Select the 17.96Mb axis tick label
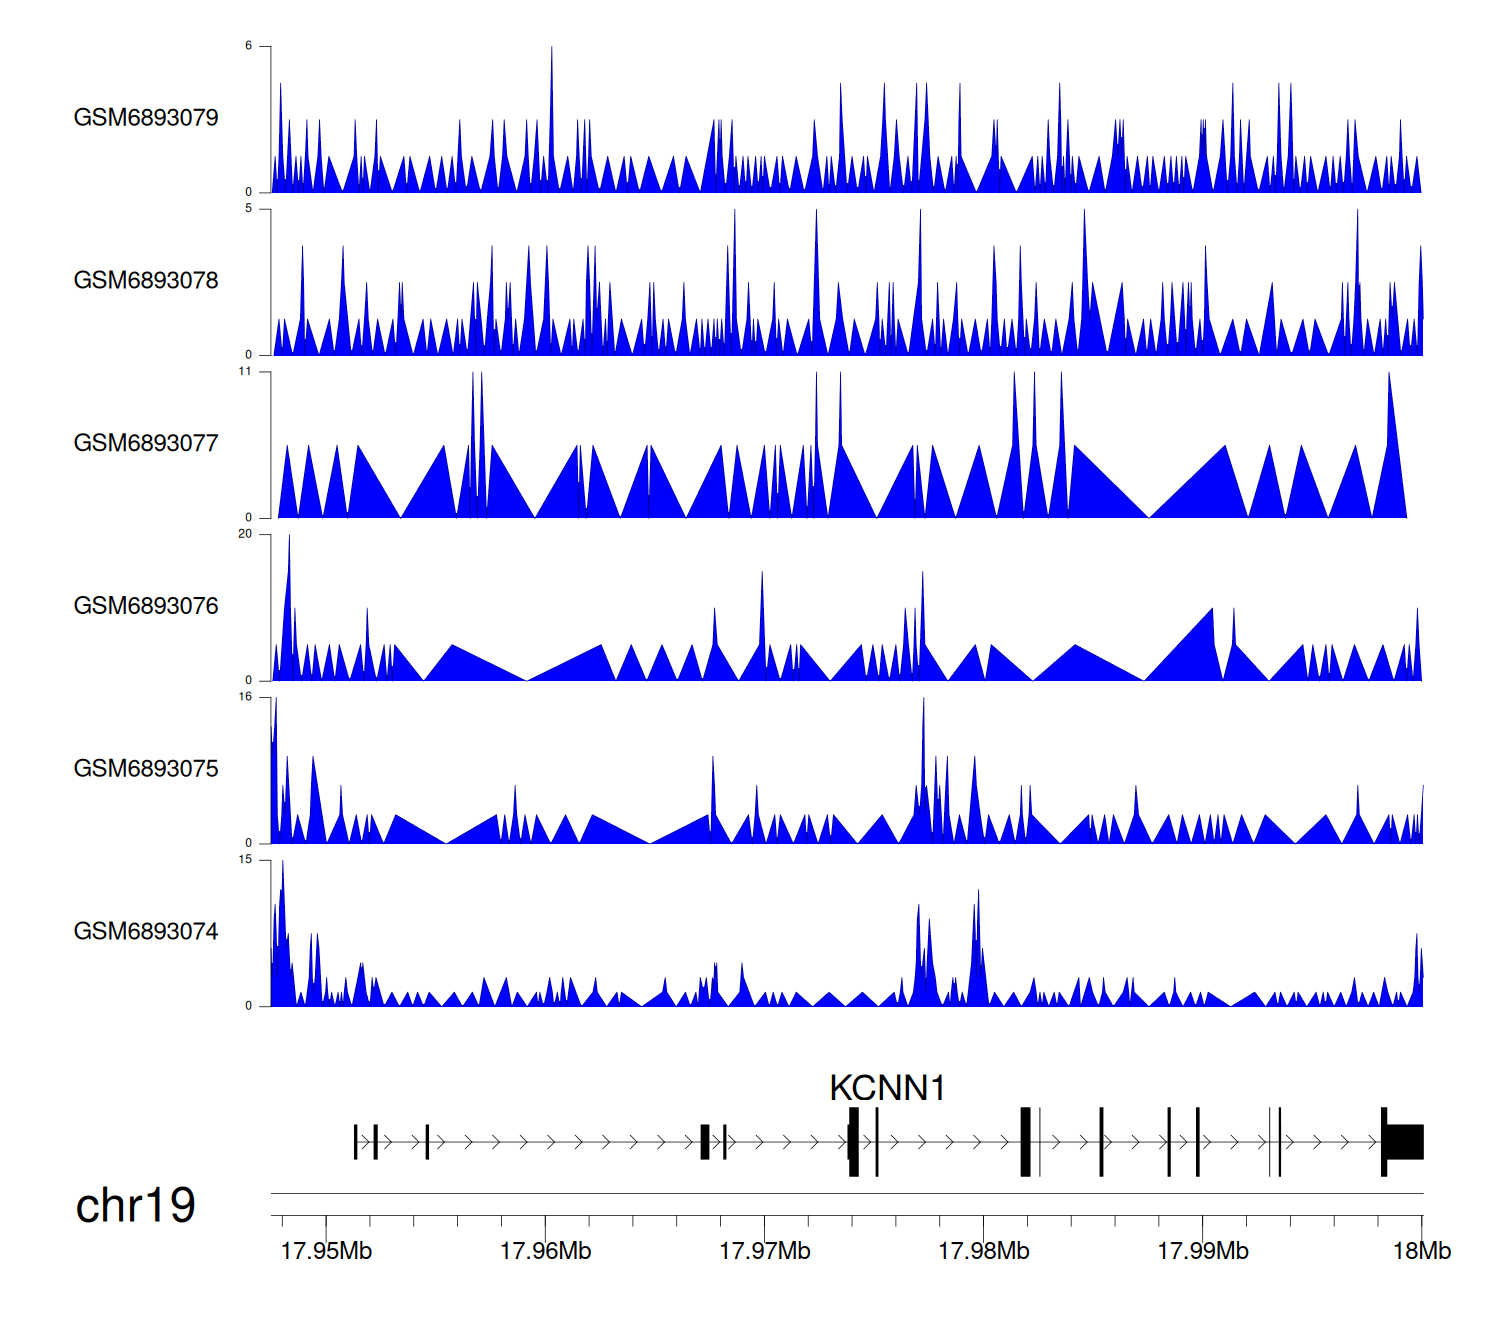1500x1320 pixels. coord(545,1251)
